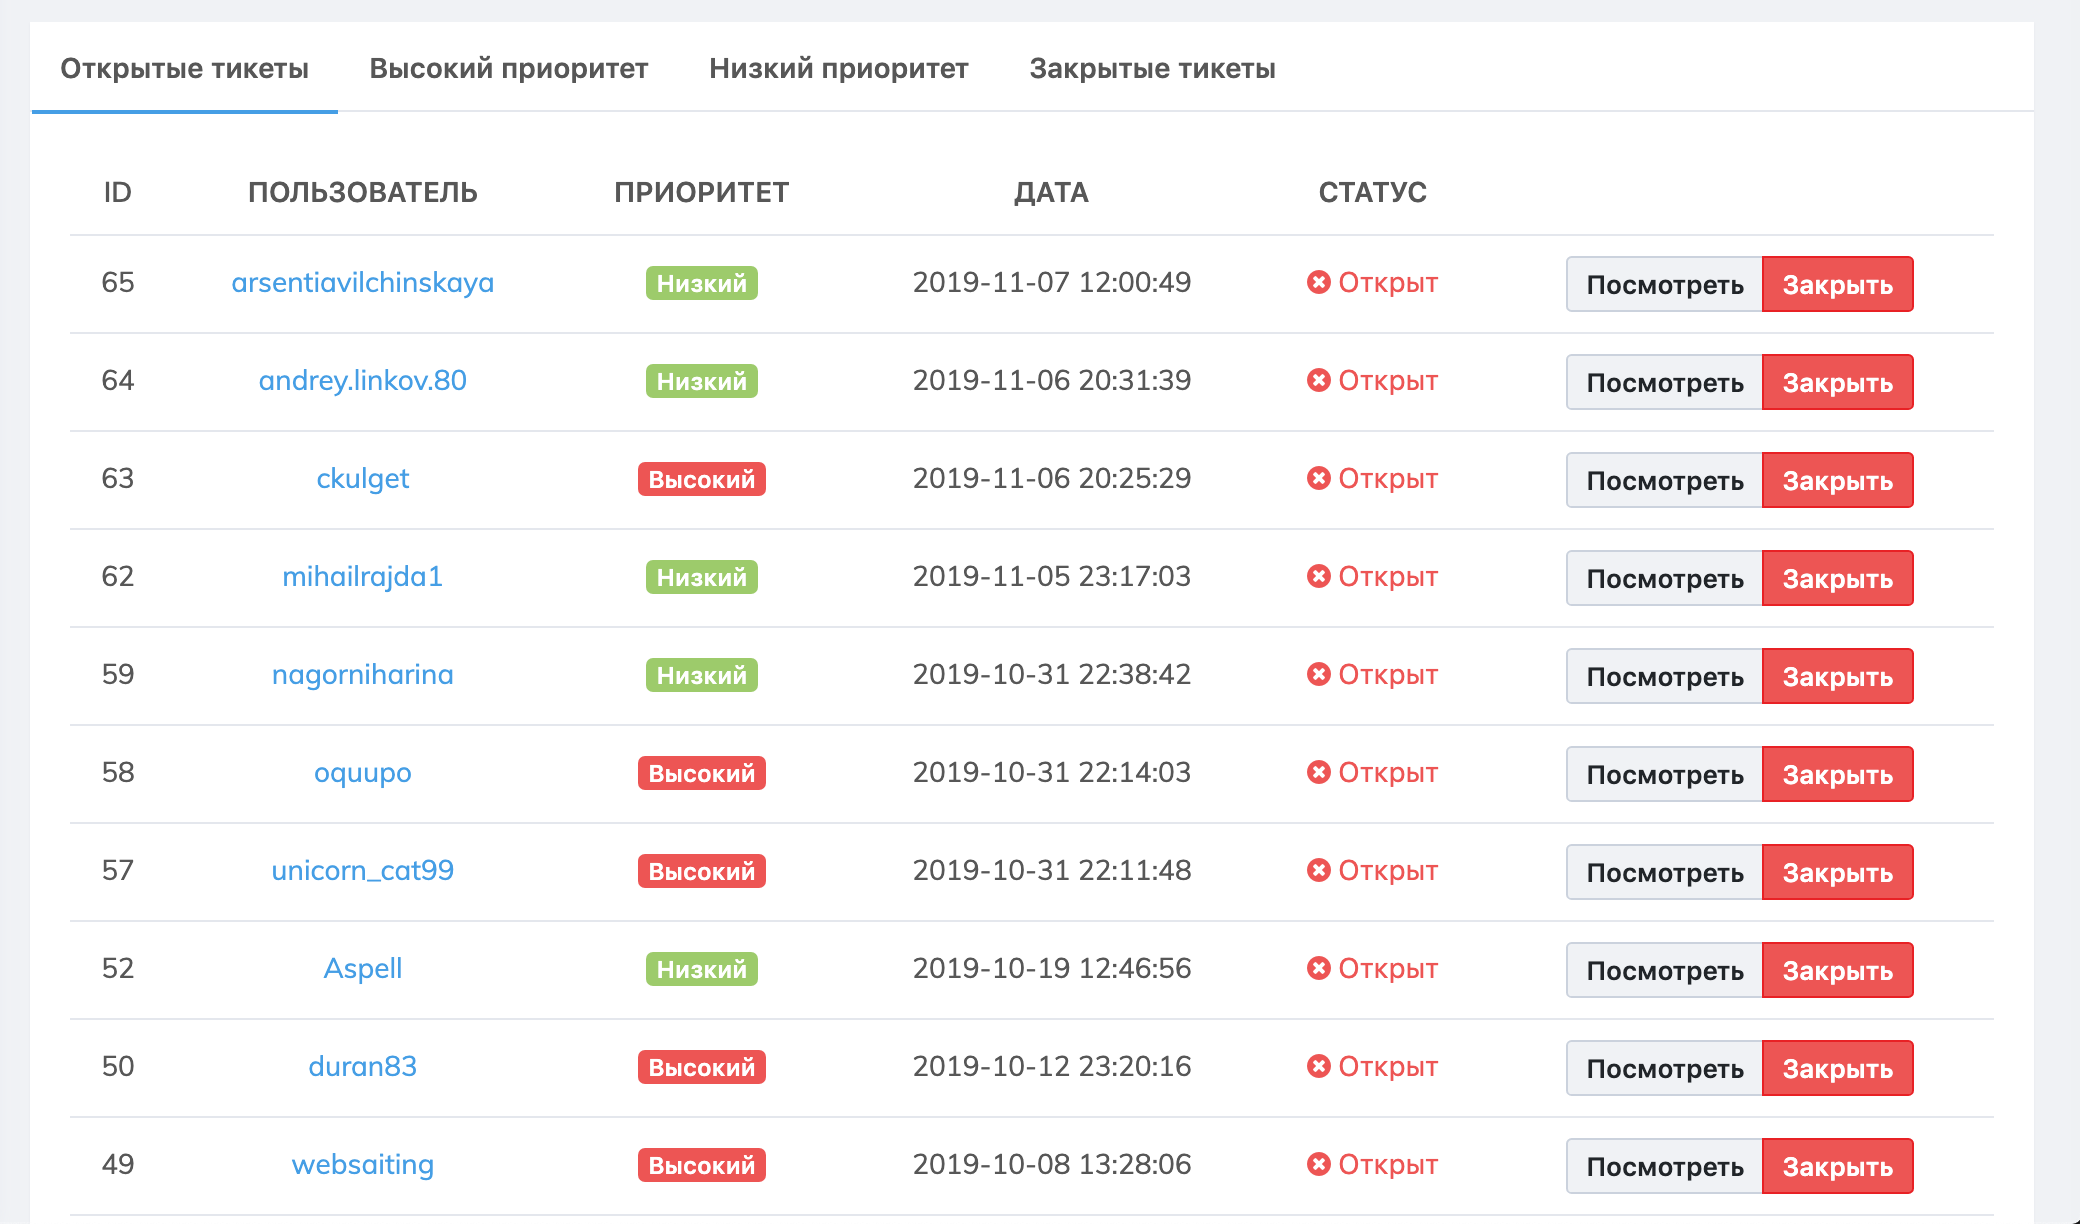Screen dimensions: 2080x1224
Task: Click the Высокий priority badge on ticket 50
Action: pos(701,1067)
